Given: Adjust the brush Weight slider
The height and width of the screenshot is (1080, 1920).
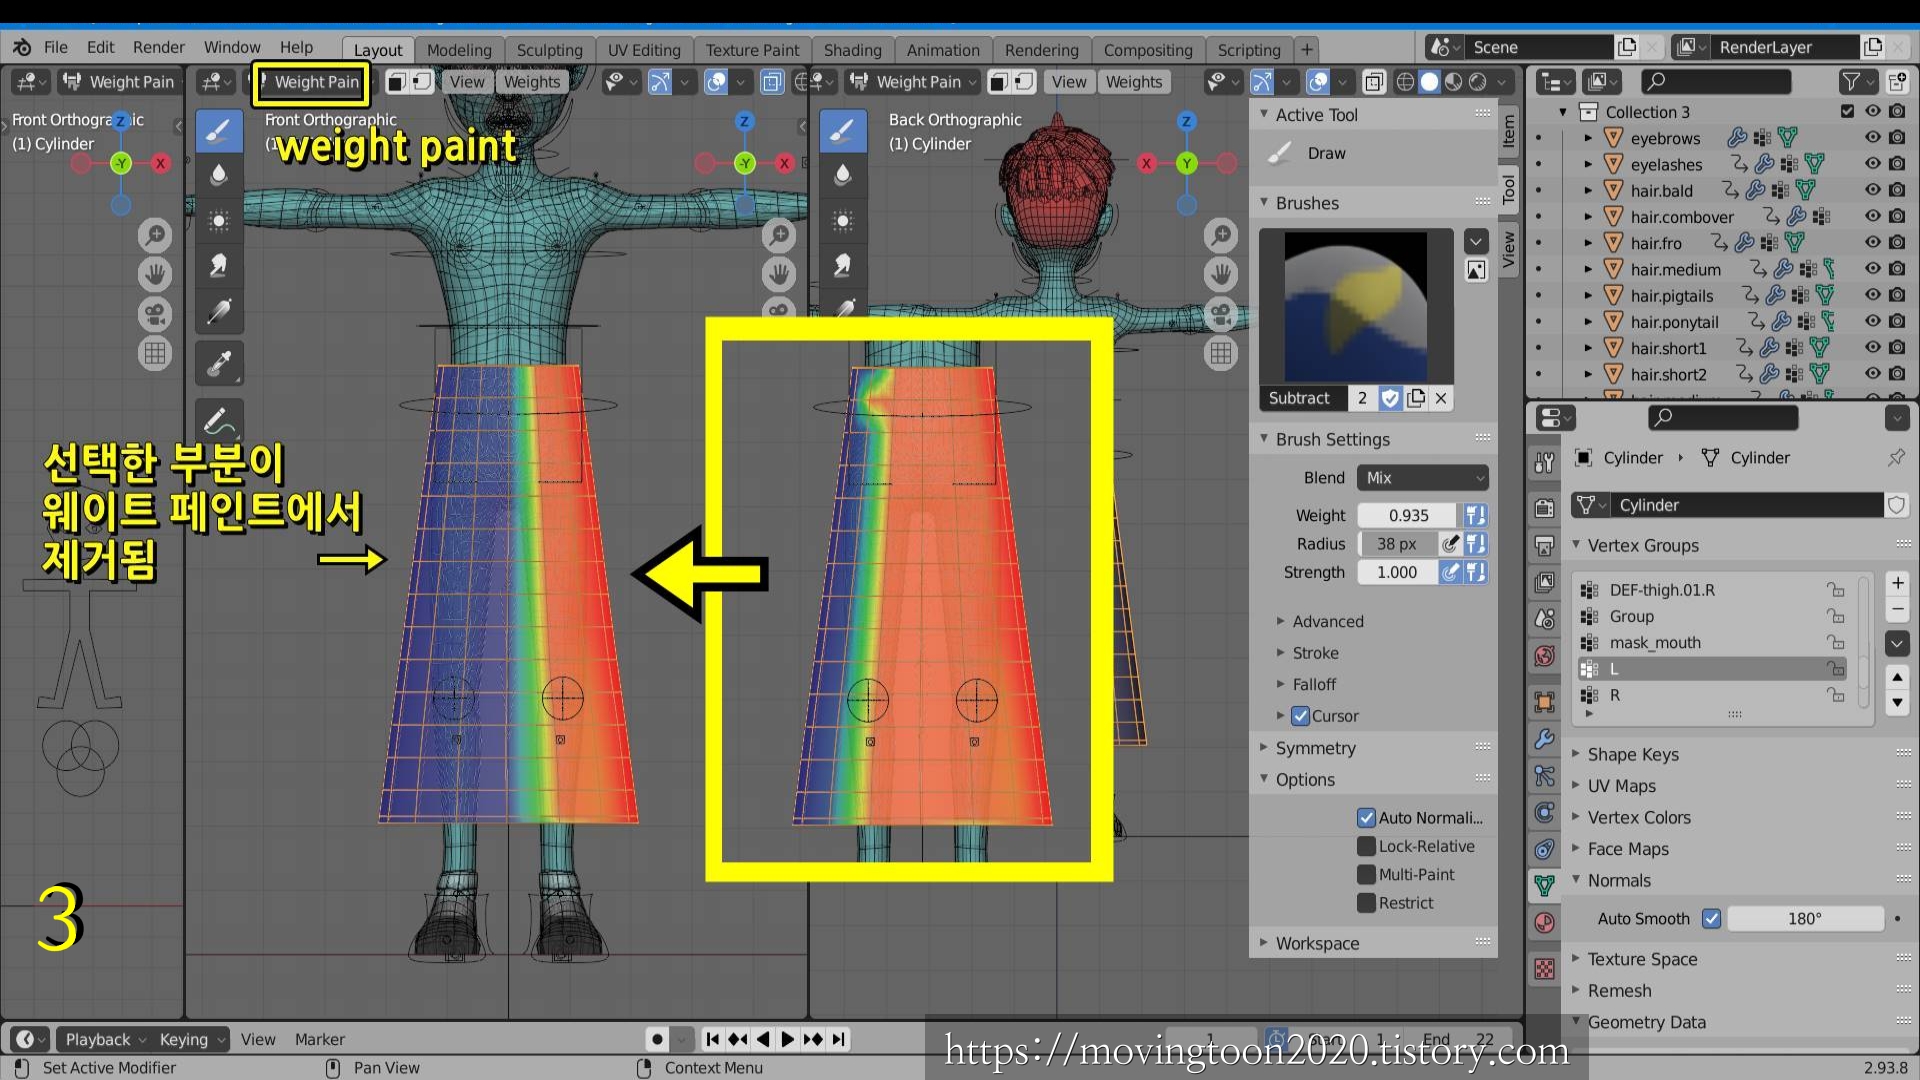Looking at the screenshot, I should tap(1408, 515).
